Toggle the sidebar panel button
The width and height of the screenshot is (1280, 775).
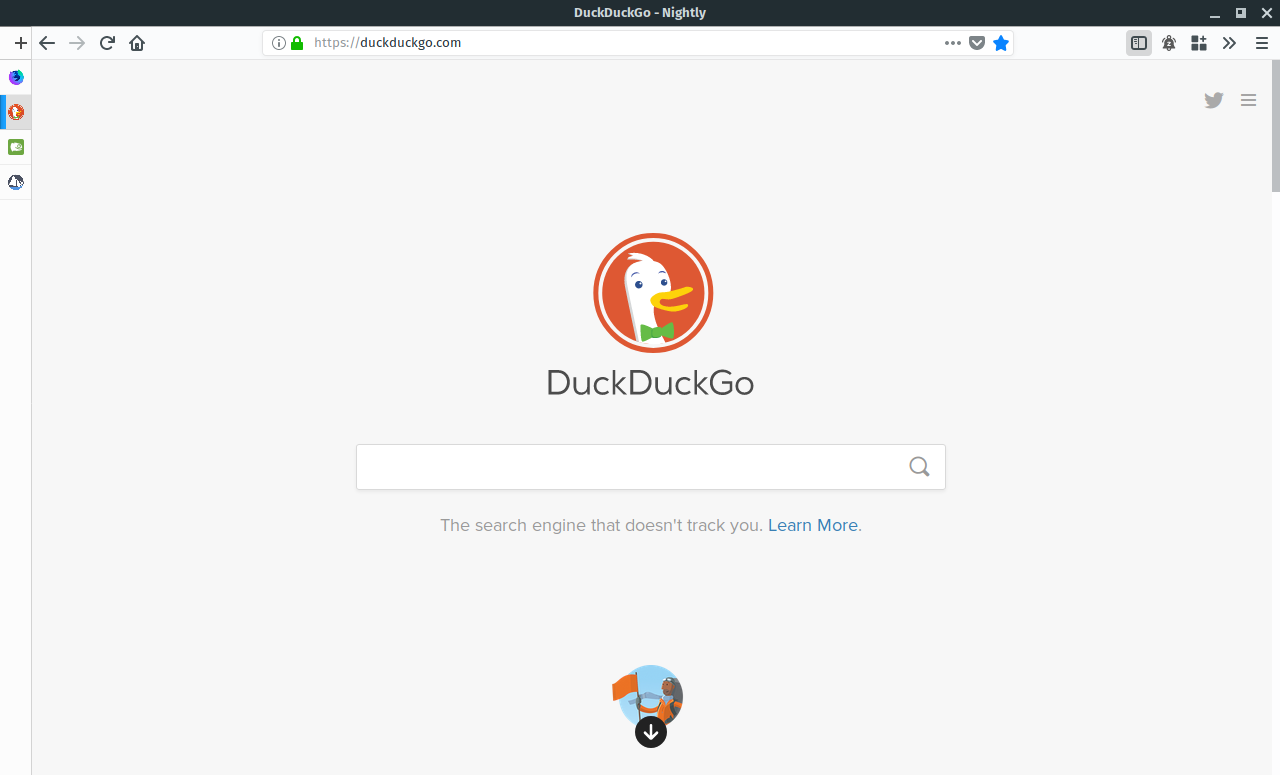[1138, 43]
